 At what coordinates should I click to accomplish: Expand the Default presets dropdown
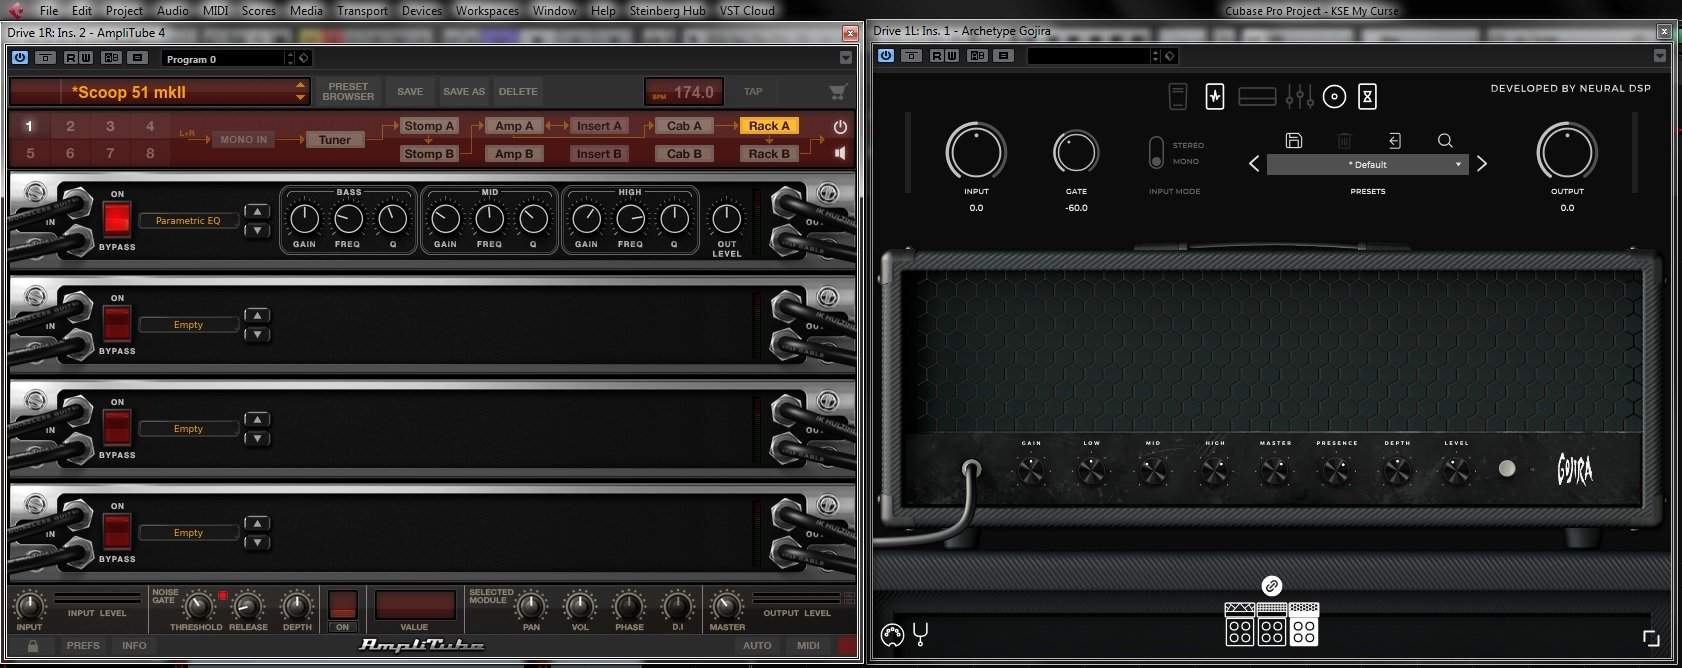click(x=1367, y=165)
